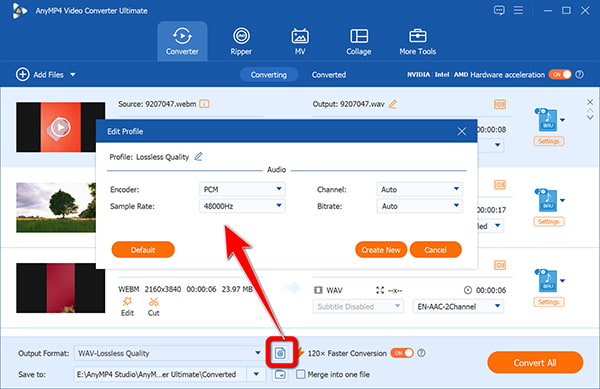Image resolution: width=600 pixels, height=389 pixels.
Task: Open the Faster Conversion help icon
Action: [421, 353]
